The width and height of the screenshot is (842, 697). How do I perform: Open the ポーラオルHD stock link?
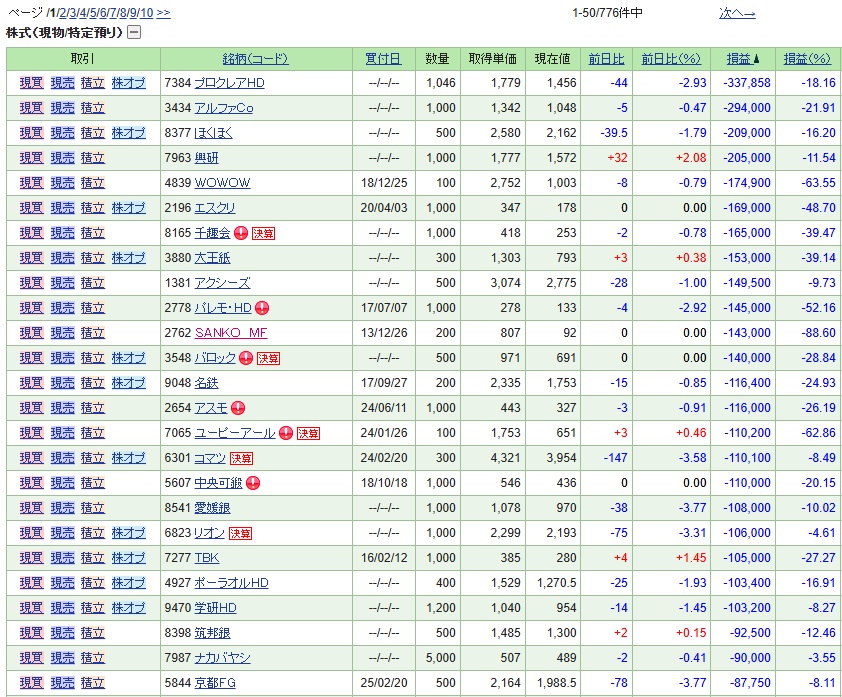coord(231,583)
